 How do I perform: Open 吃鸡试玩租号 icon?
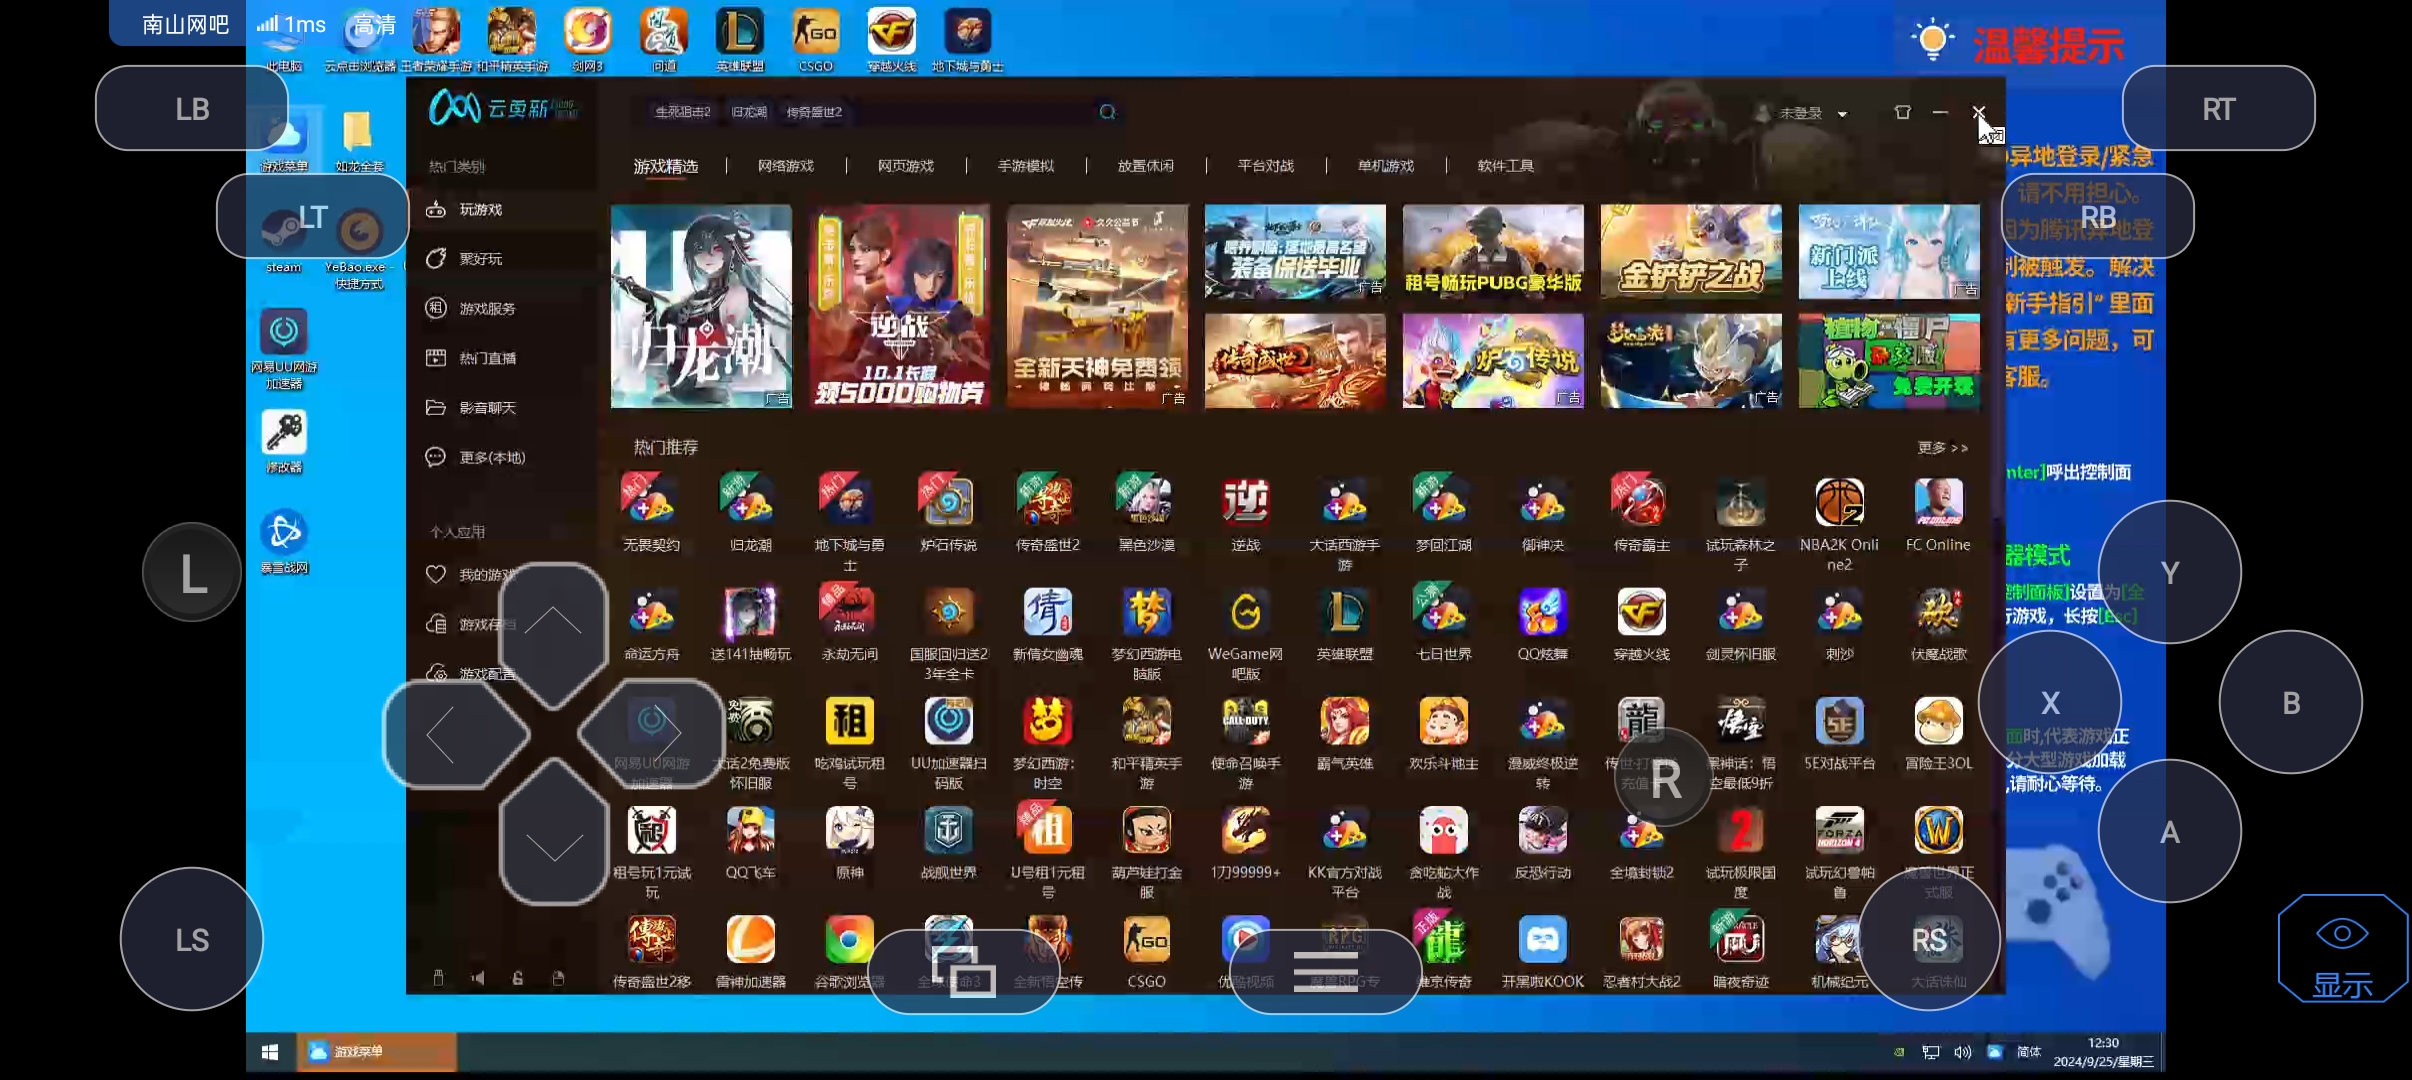click(x=849, y=742)
